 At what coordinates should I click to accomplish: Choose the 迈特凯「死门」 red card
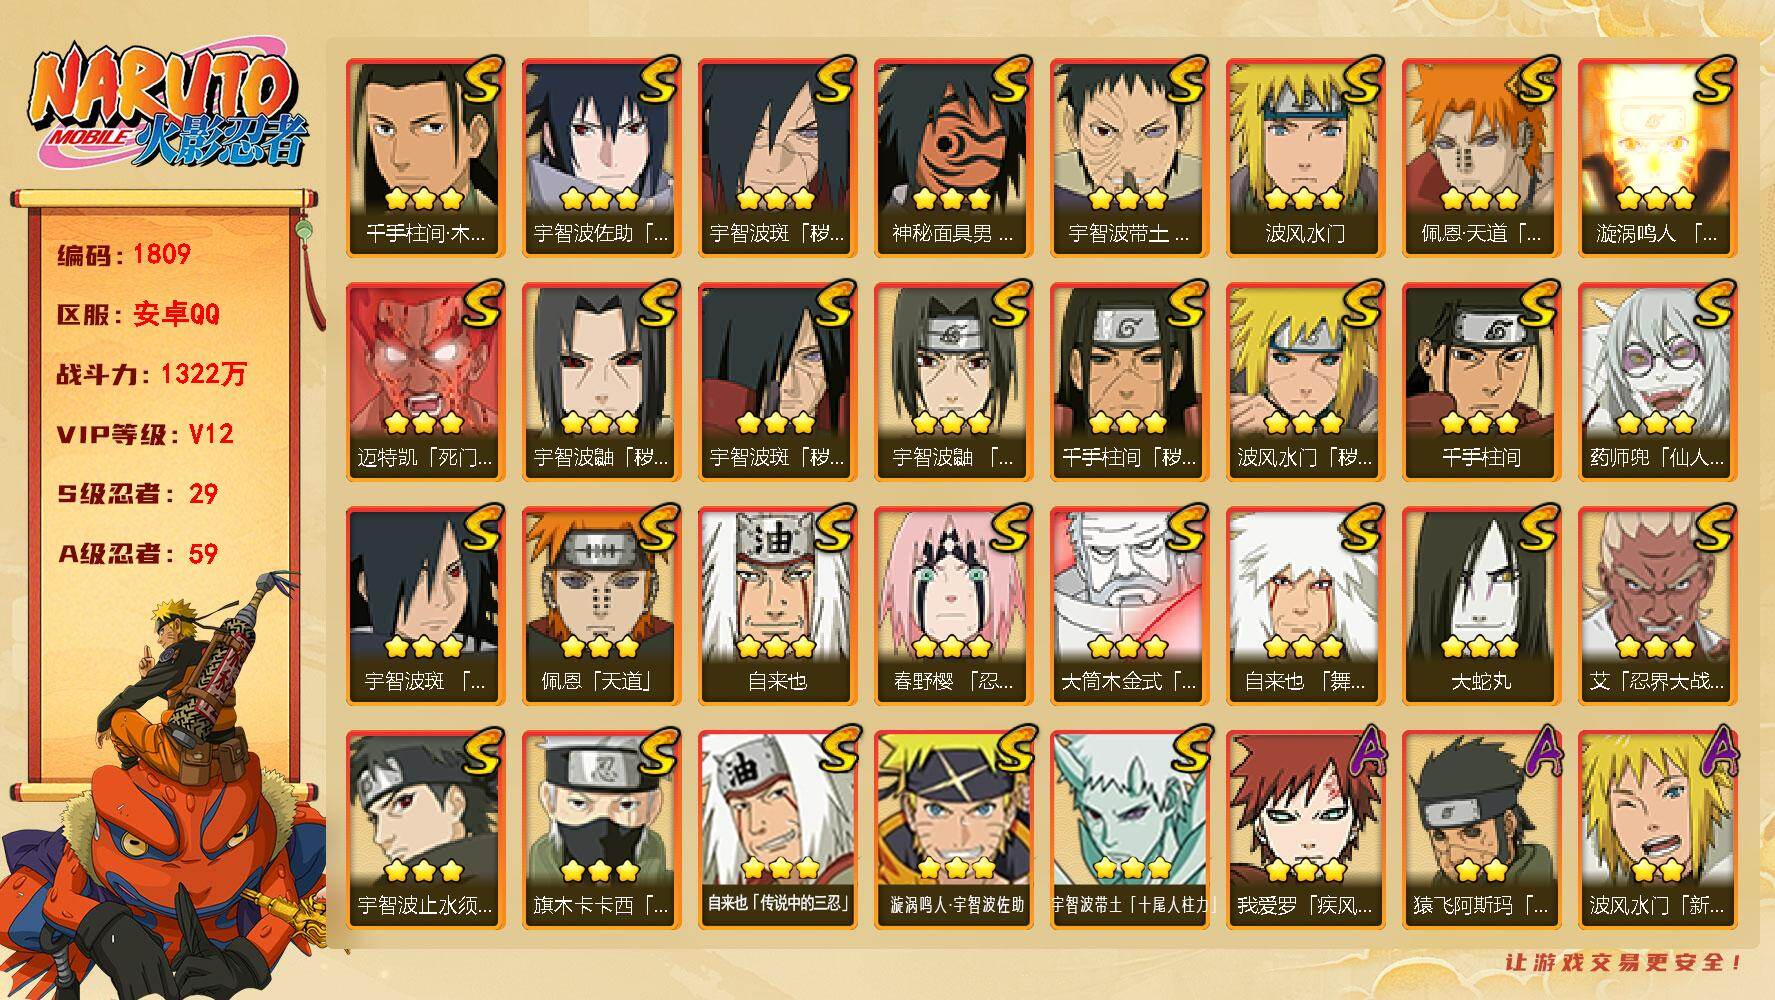425,381
